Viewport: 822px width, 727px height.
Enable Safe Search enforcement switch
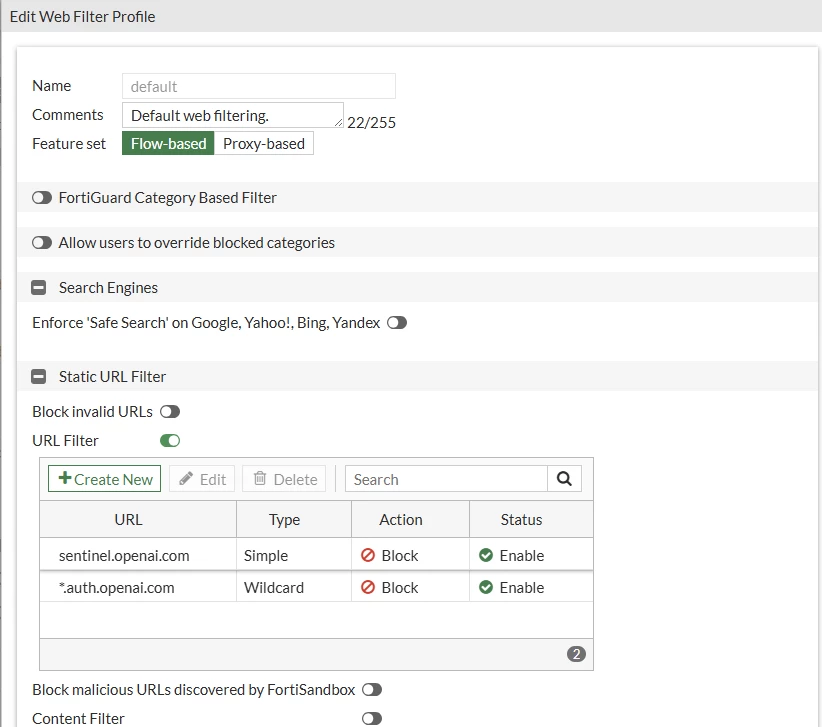pos(397,323)
